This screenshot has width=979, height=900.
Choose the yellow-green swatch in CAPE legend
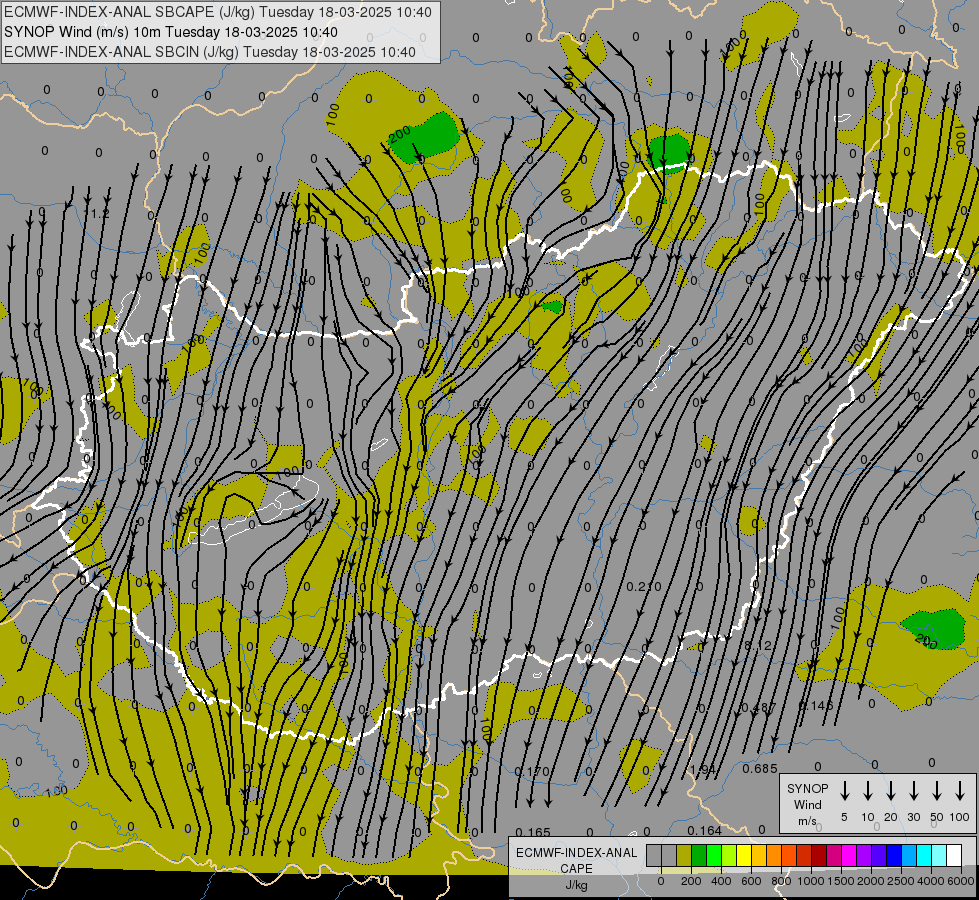(729, 855)
